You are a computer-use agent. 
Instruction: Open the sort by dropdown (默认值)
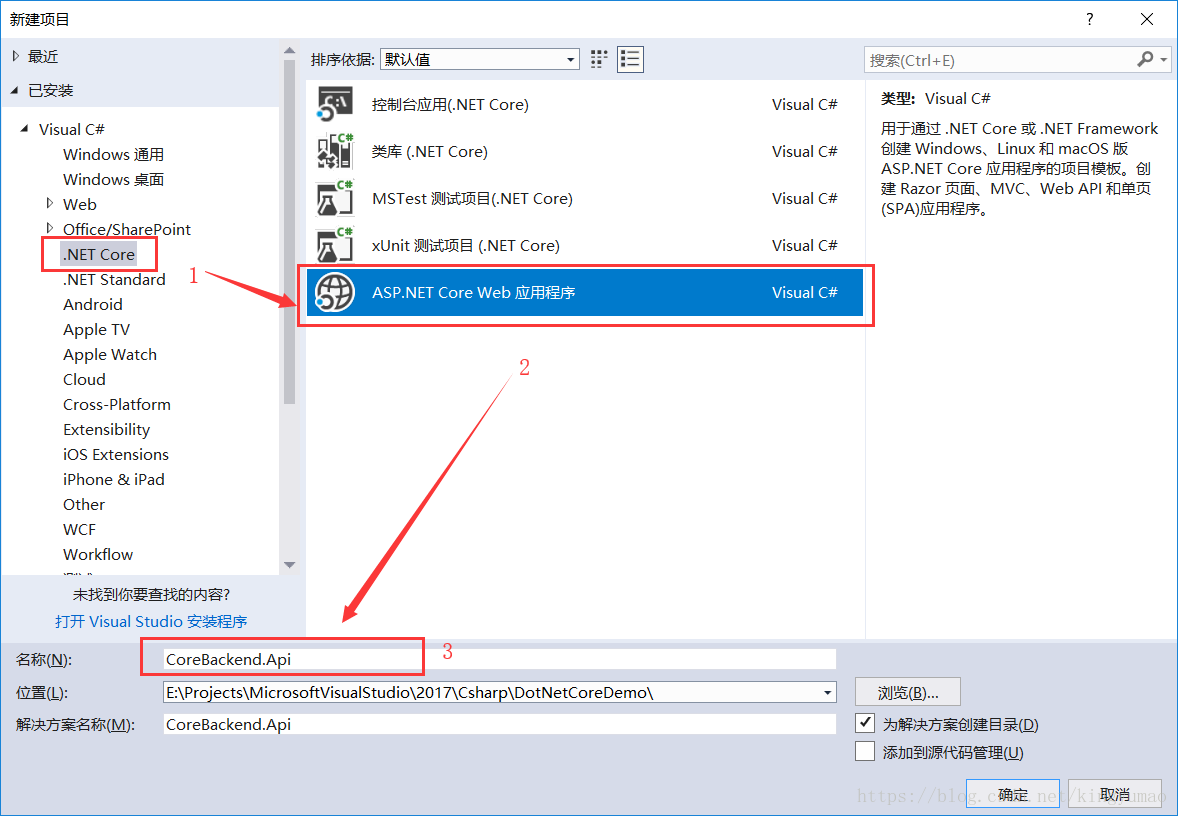pos(479,59)
